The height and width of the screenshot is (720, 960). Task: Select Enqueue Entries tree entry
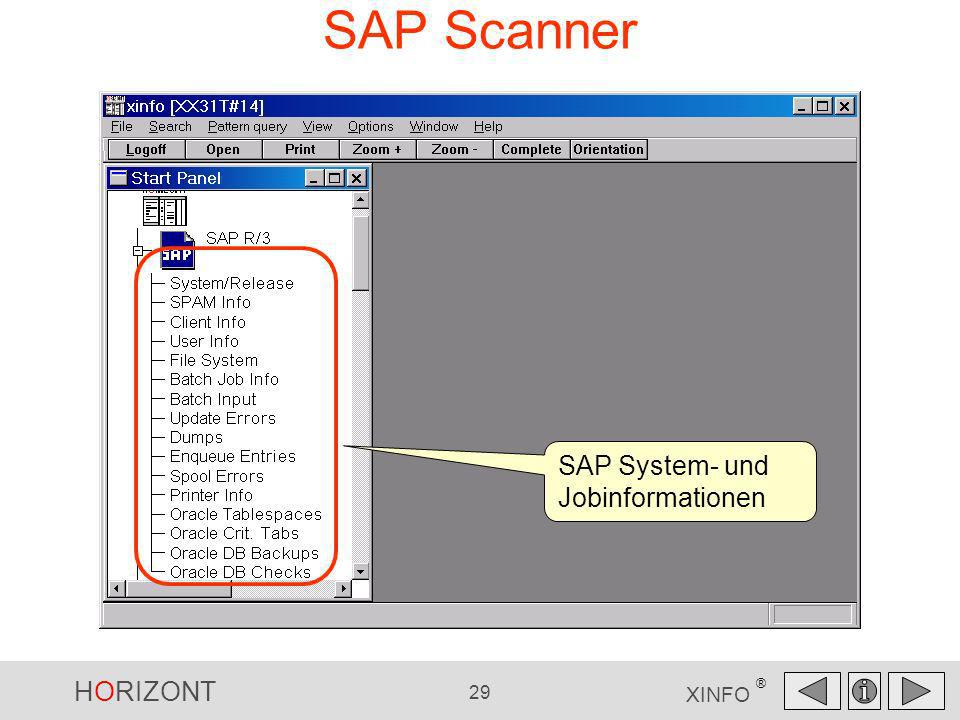click(233, 456)
